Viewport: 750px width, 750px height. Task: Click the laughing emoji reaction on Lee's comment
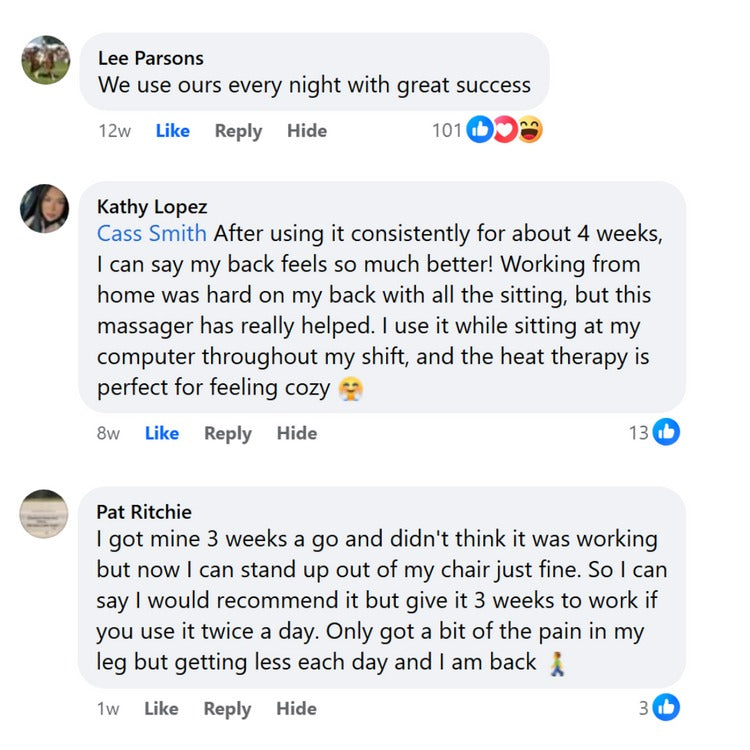pos(530,131)
